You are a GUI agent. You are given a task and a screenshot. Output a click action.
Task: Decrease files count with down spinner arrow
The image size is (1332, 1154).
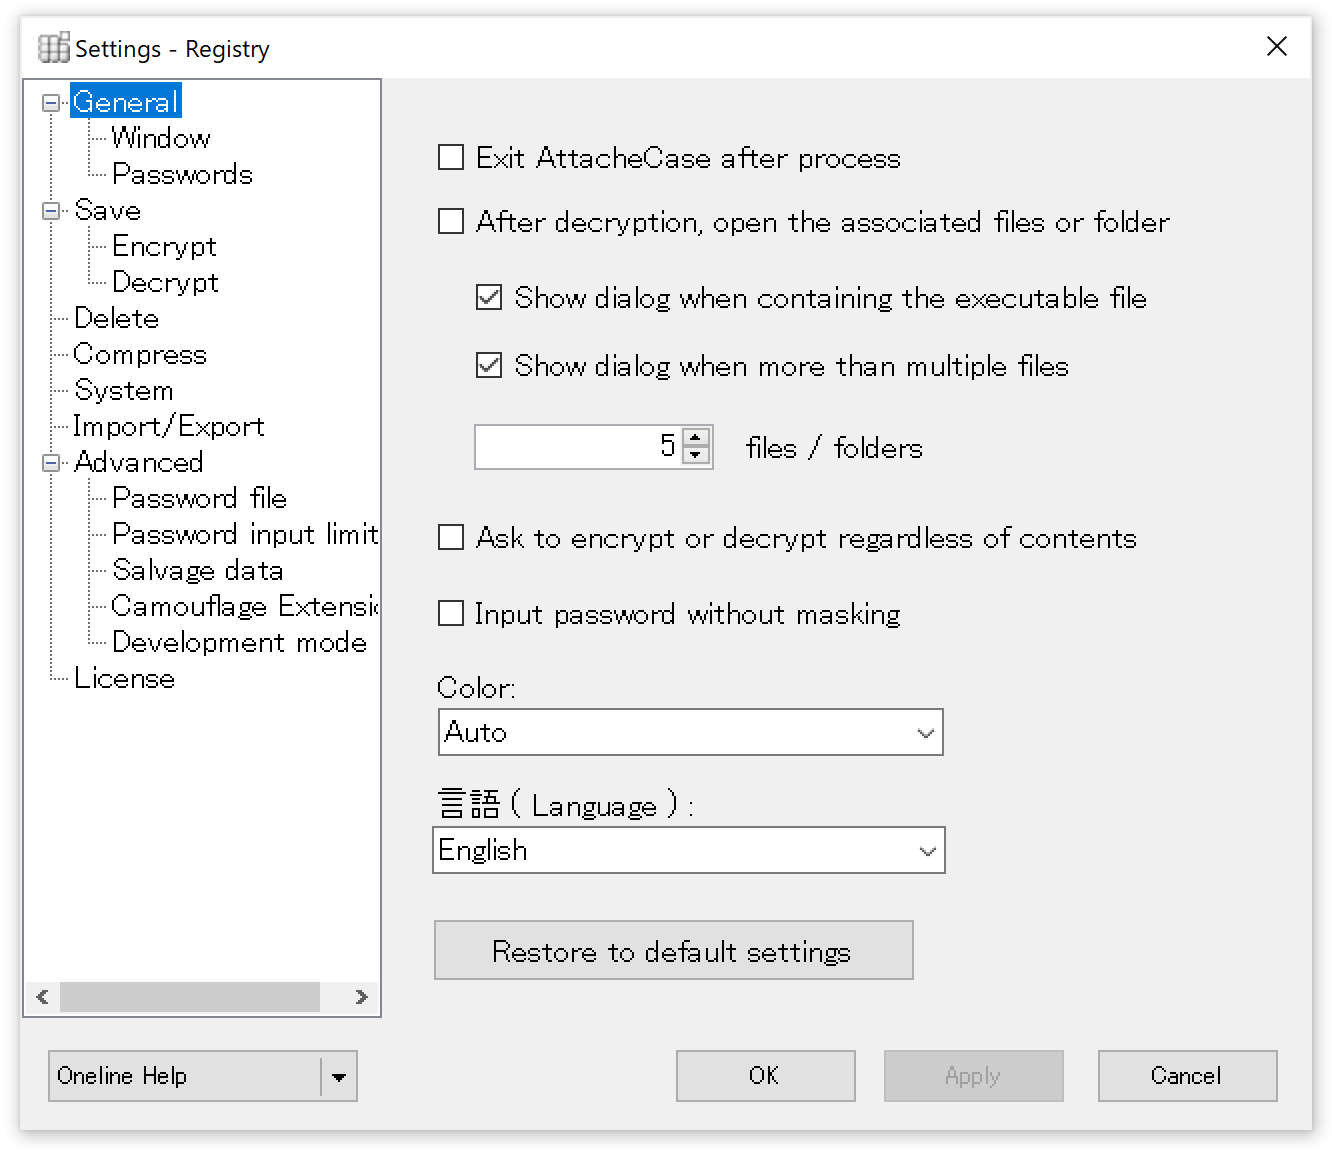coord(697,455)
